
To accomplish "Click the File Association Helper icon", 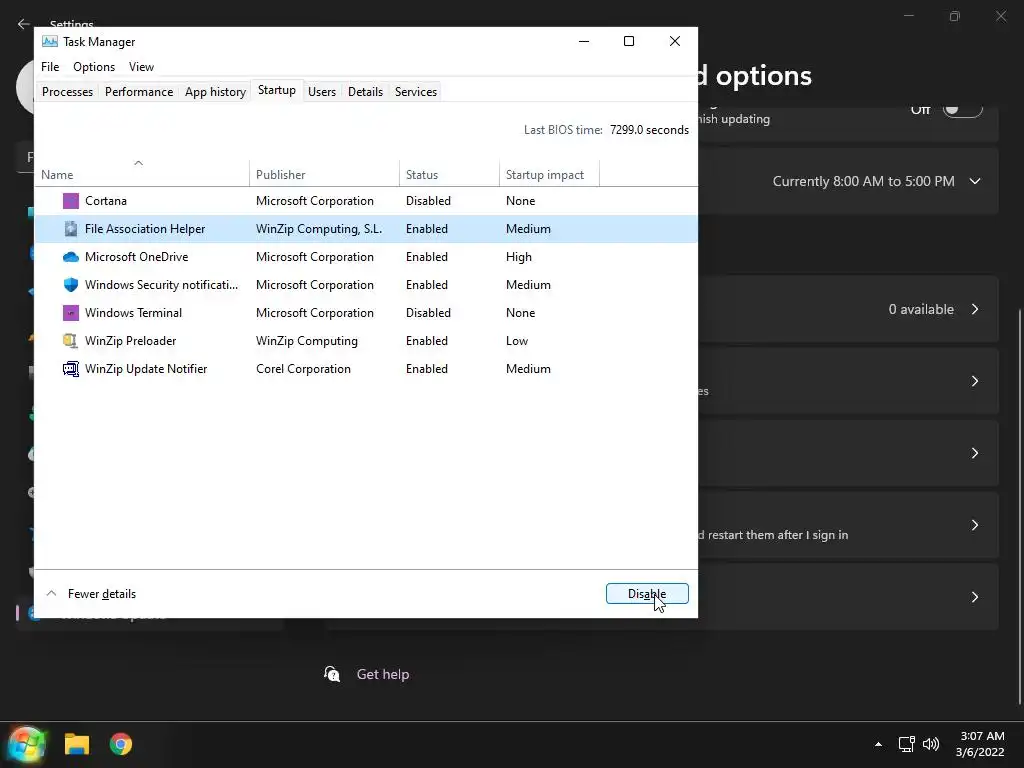I will [71, 229].
